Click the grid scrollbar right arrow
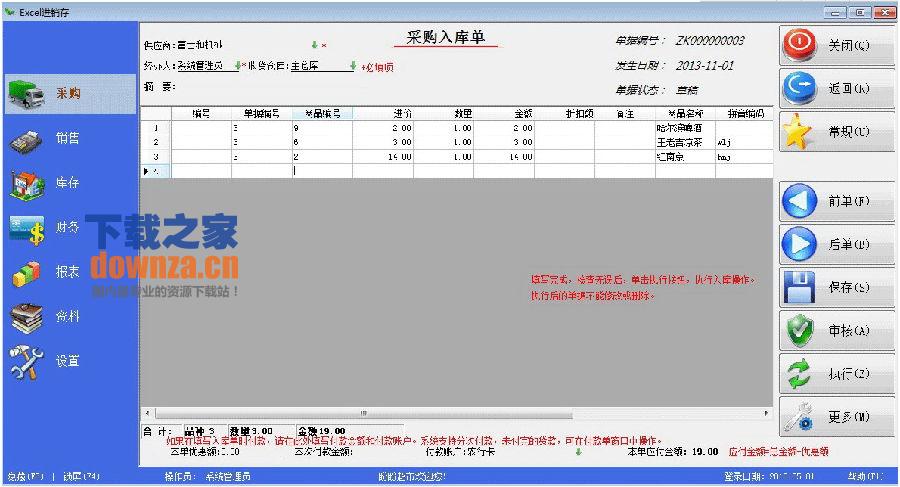Image resolution: width=900 pixels, height=487 pixels. (766, 413)
